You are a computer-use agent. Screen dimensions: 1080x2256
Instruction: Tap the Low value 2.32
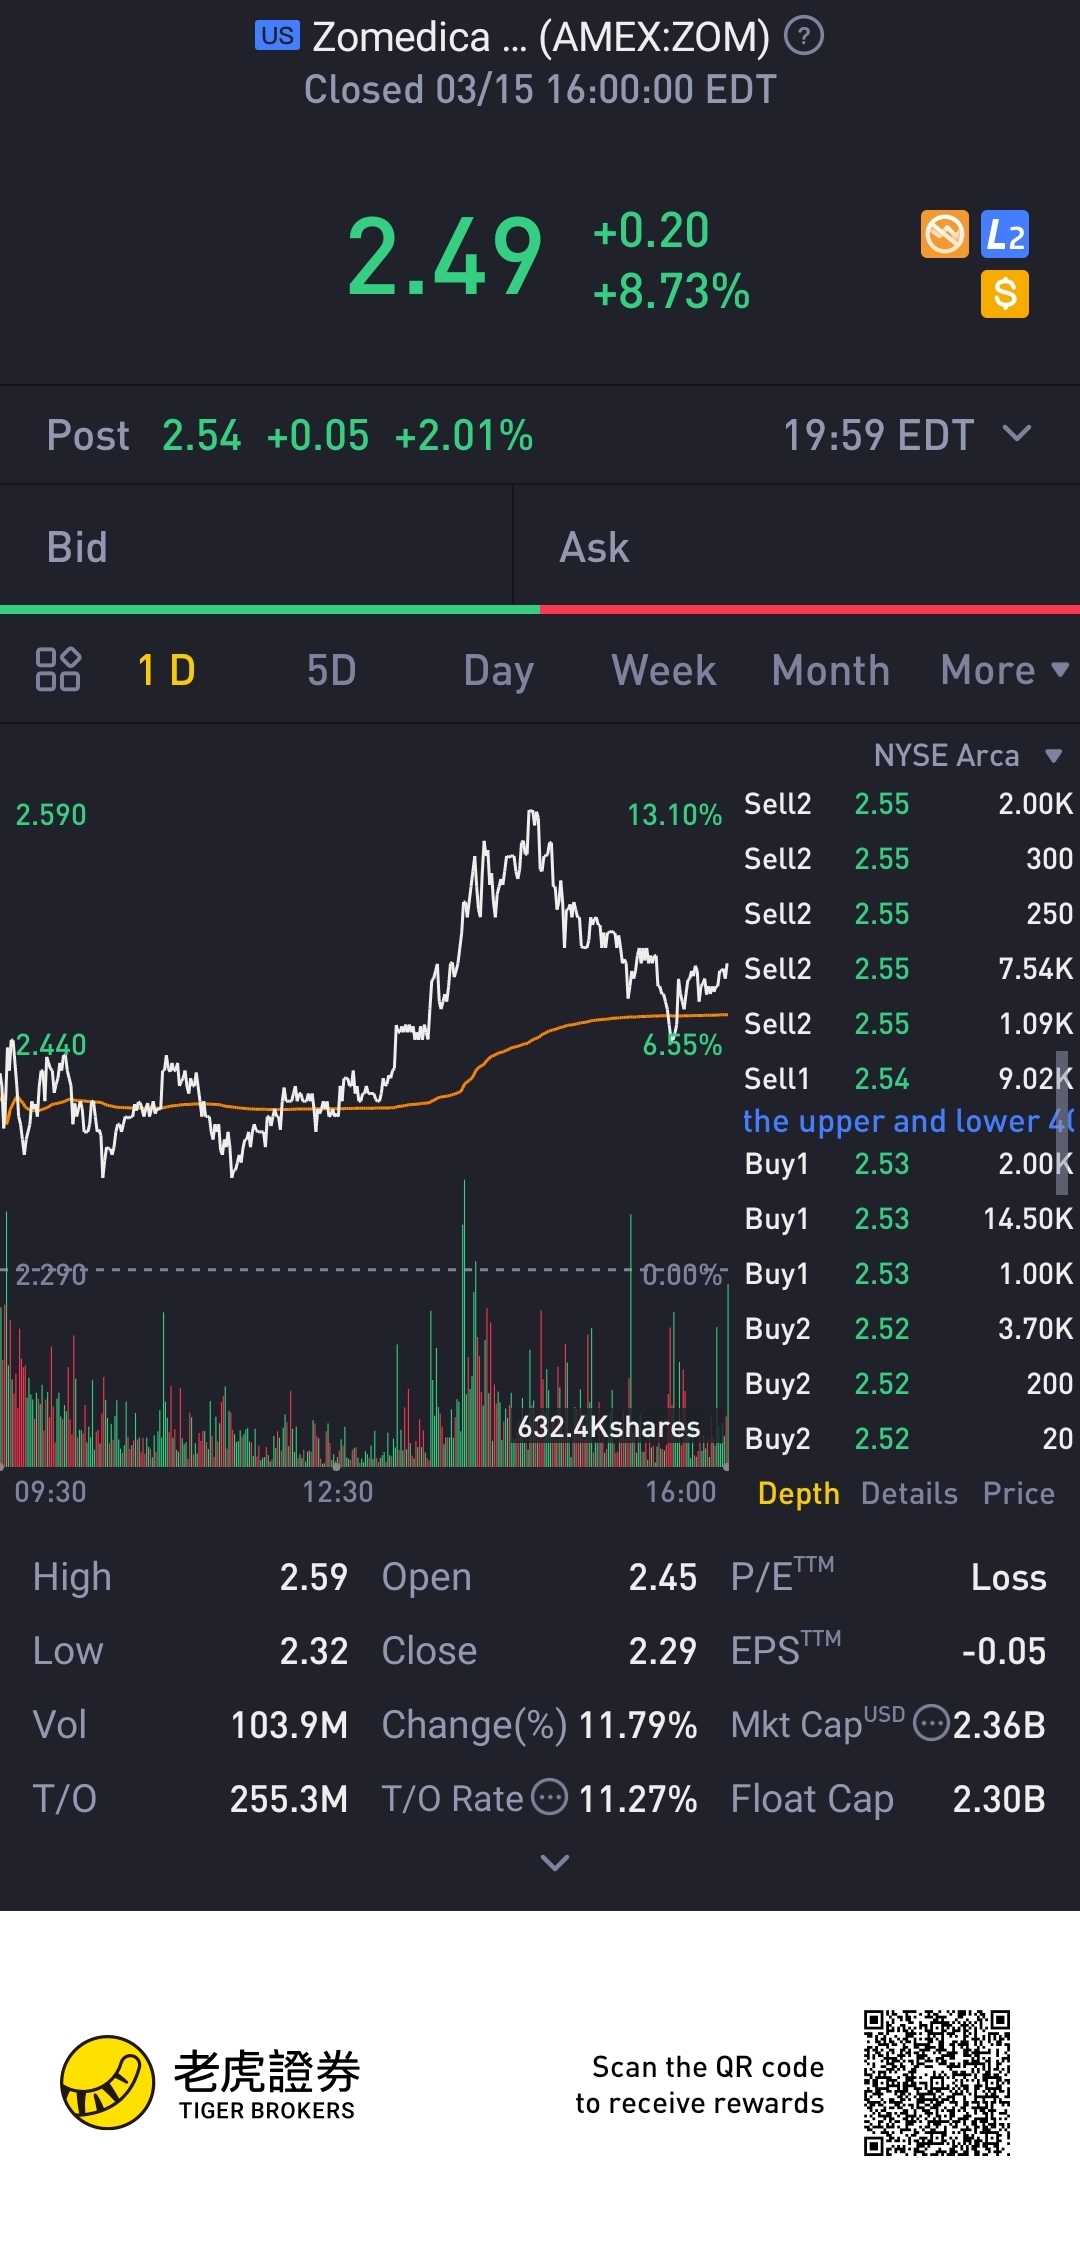313,1651
